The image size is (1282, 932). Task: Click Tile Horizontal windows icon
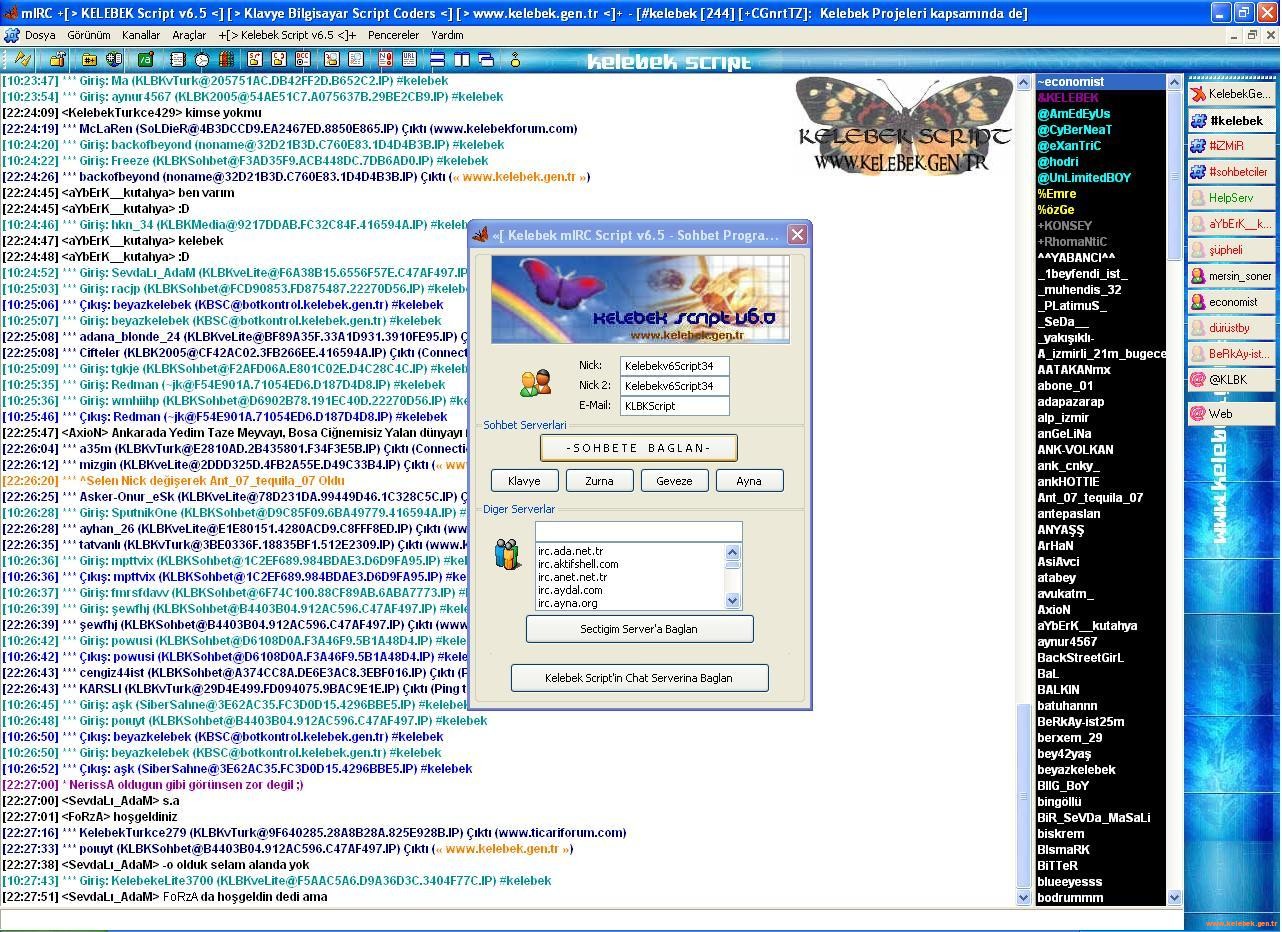[437, 60]
